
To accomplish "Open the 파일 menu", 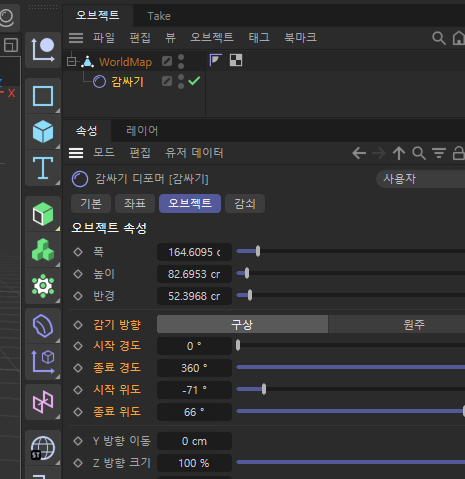I will pyautogui.click(x=104, y=37).
